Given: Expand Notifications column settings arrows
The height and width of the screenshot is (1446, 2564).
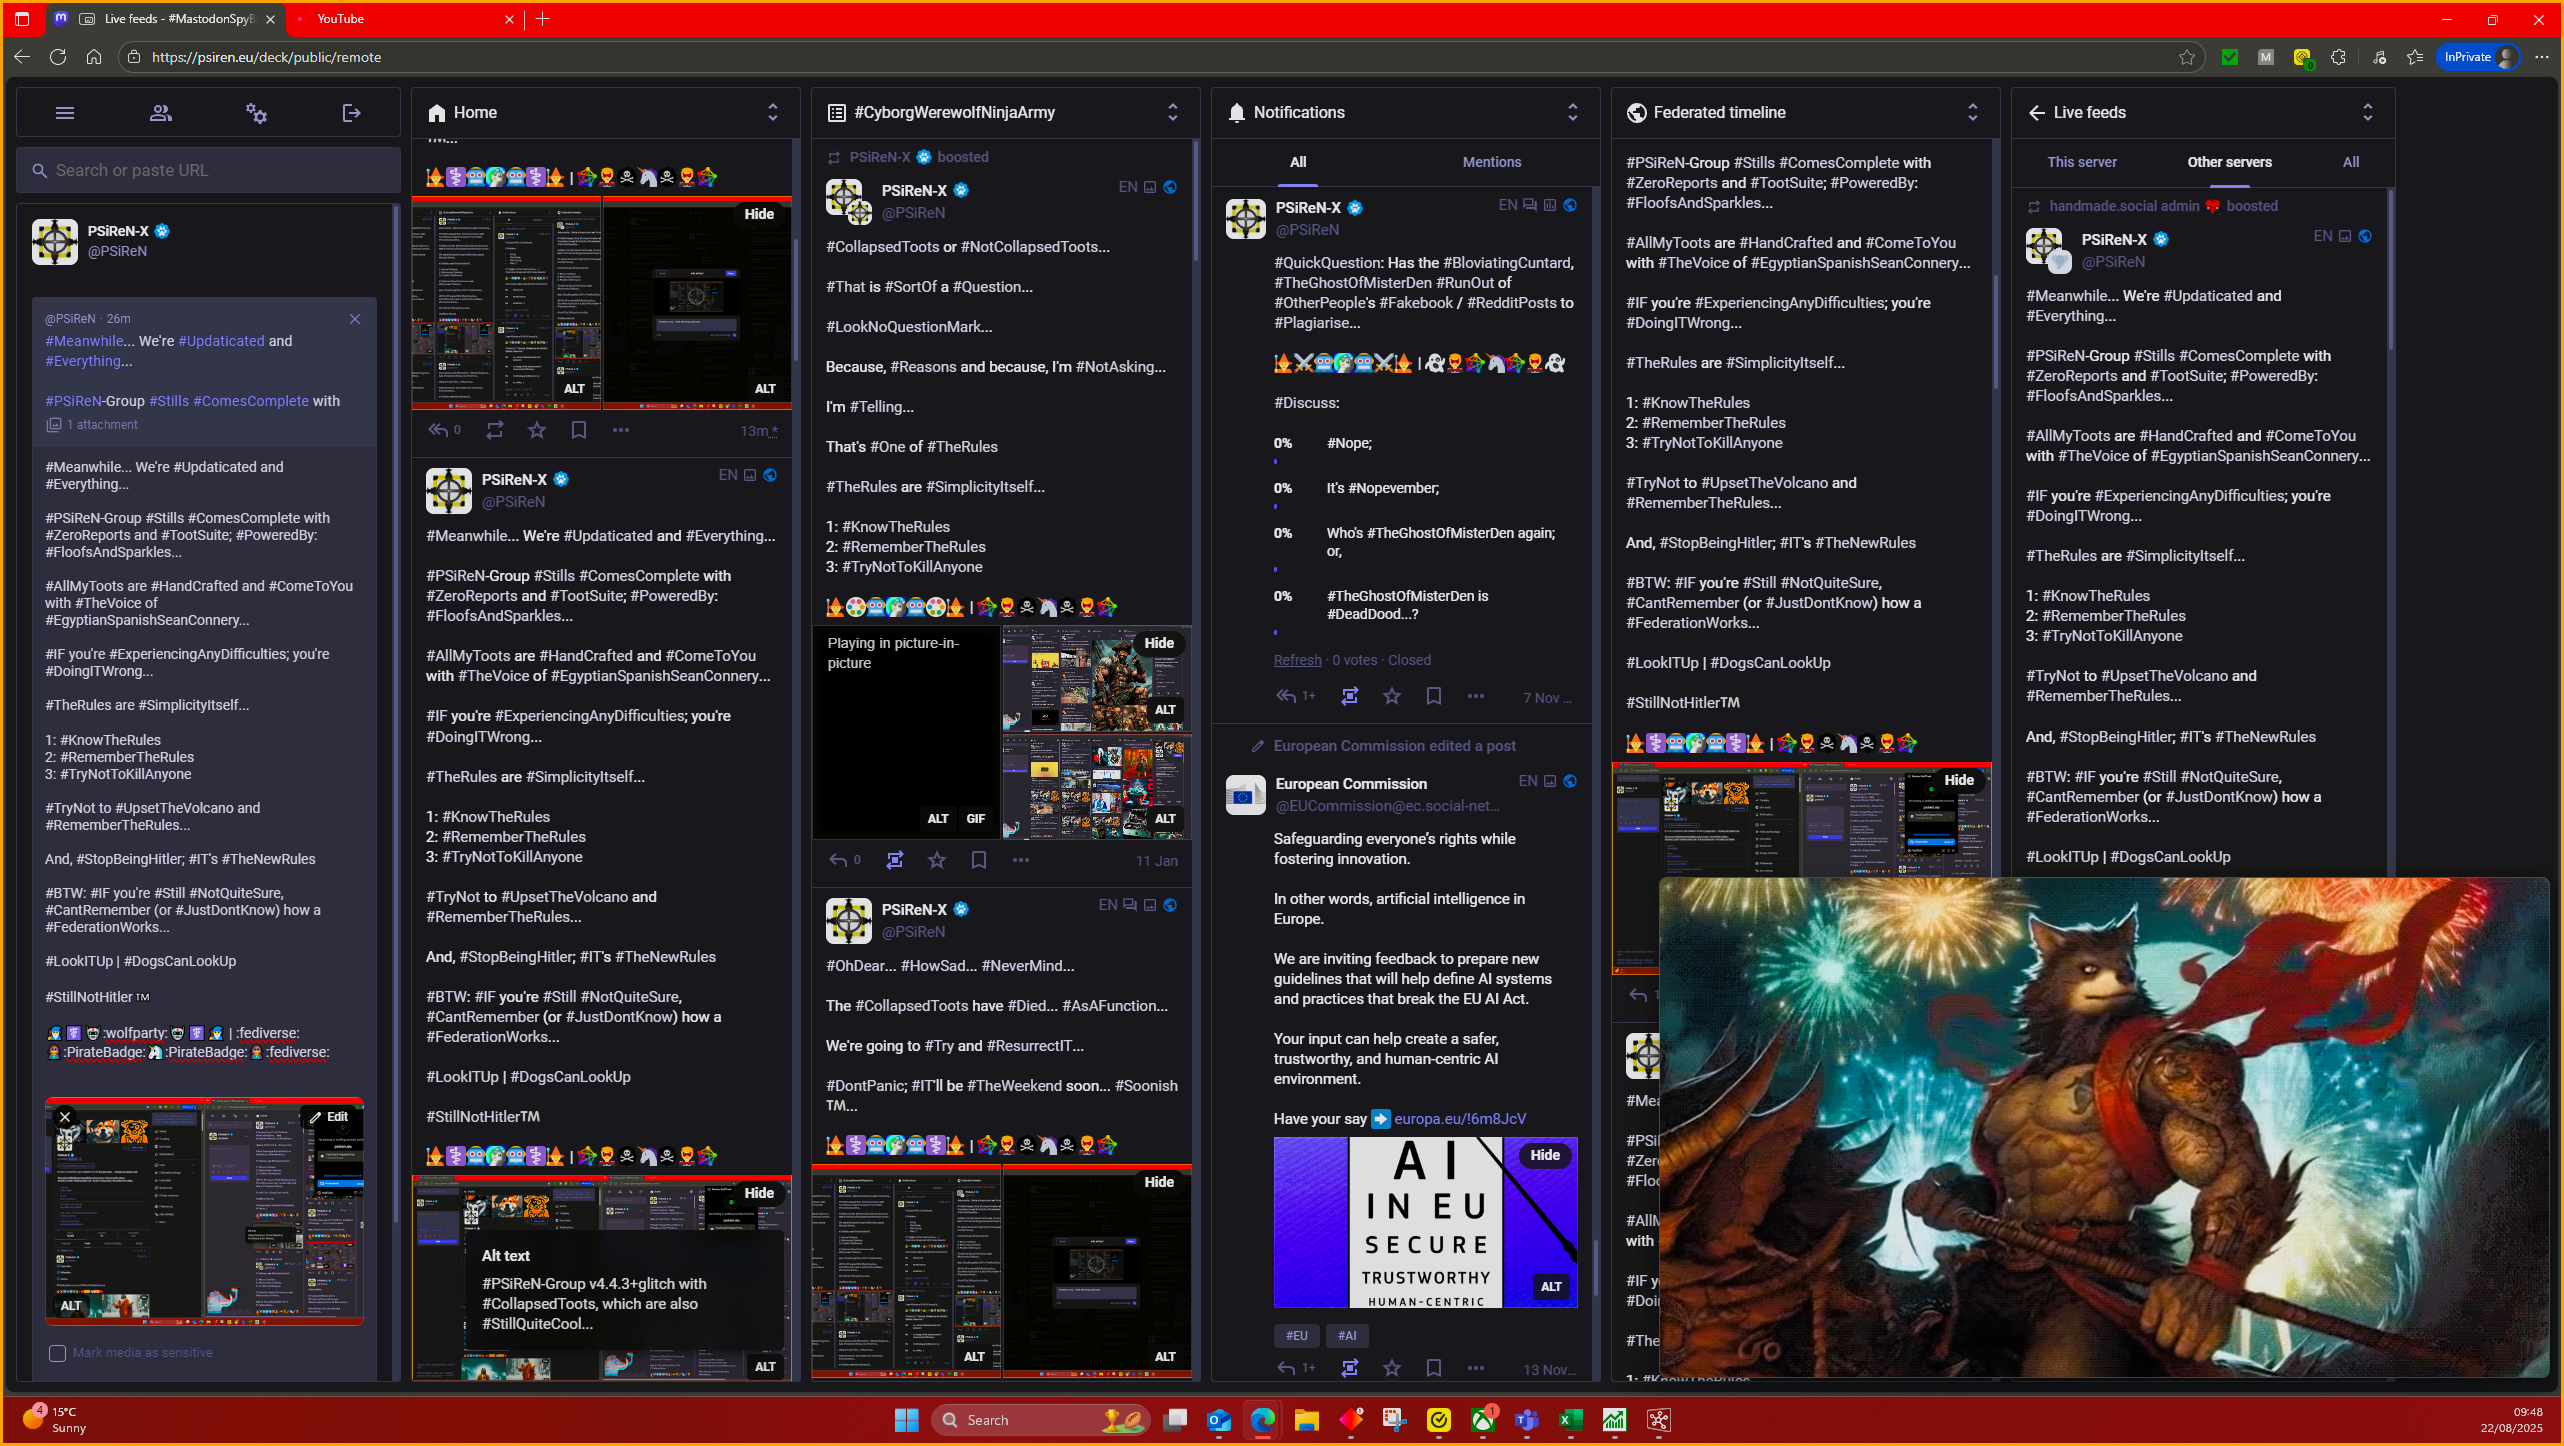Looking at the screenshot, I should [x=1572, y=112].
